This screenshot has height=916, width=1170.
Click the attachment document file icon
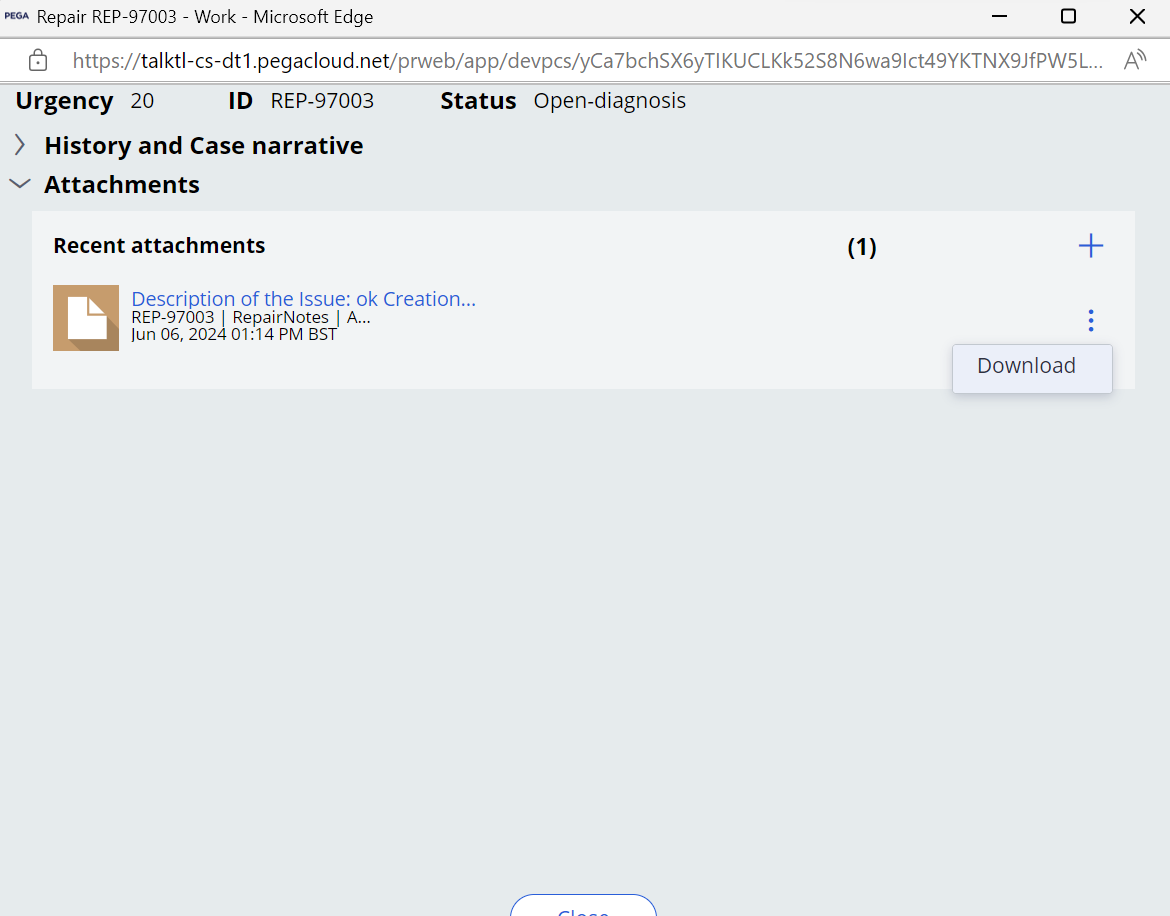pos(86,318)
